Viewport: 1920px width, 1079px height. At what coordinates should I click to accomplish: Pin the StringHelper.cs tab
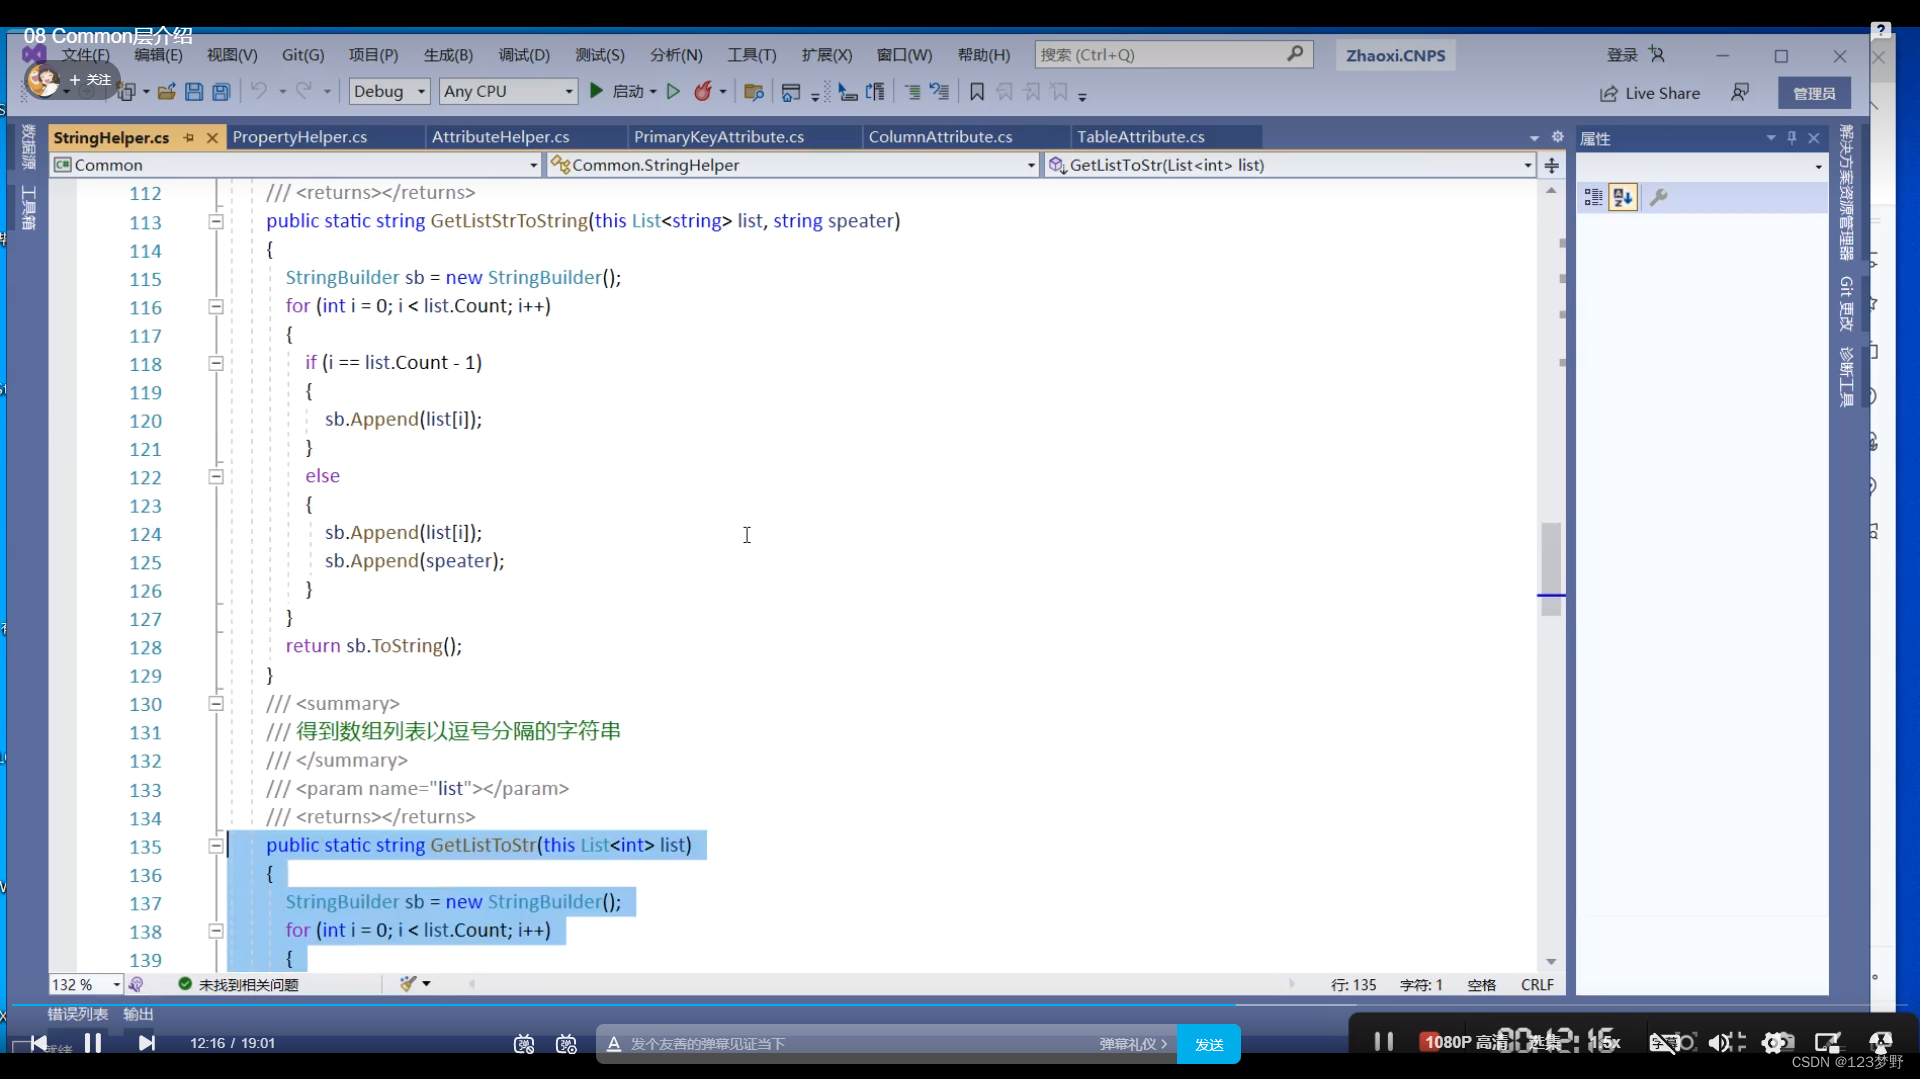189,137
